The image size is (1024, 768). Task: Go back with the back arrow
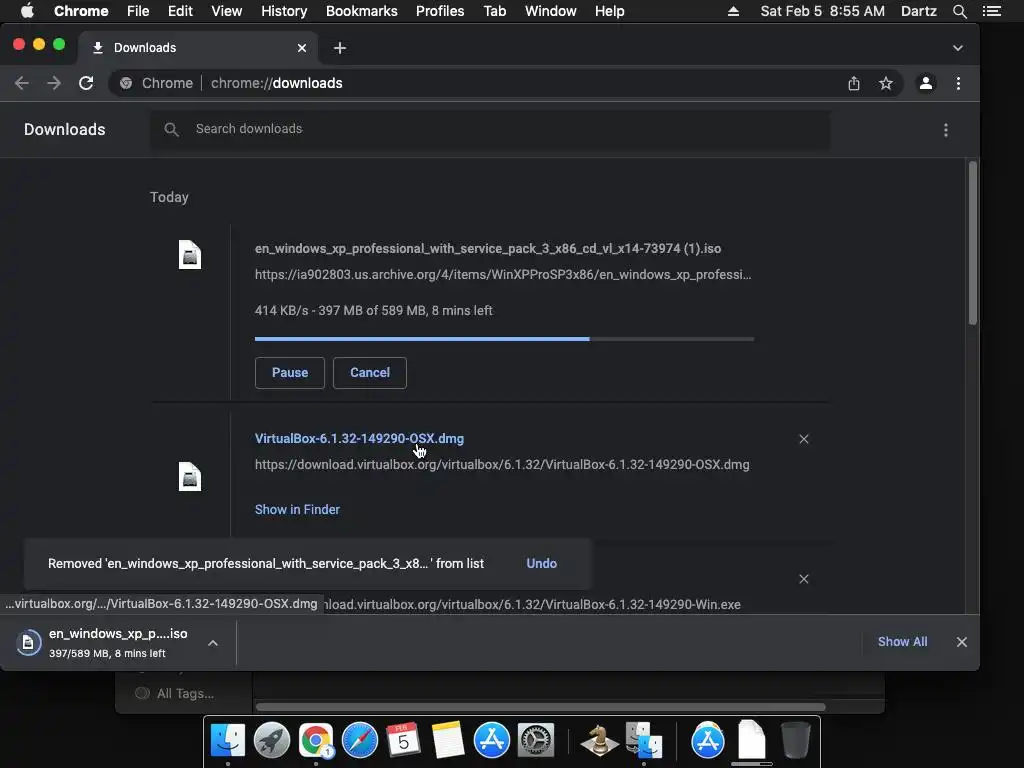point(22,83)
